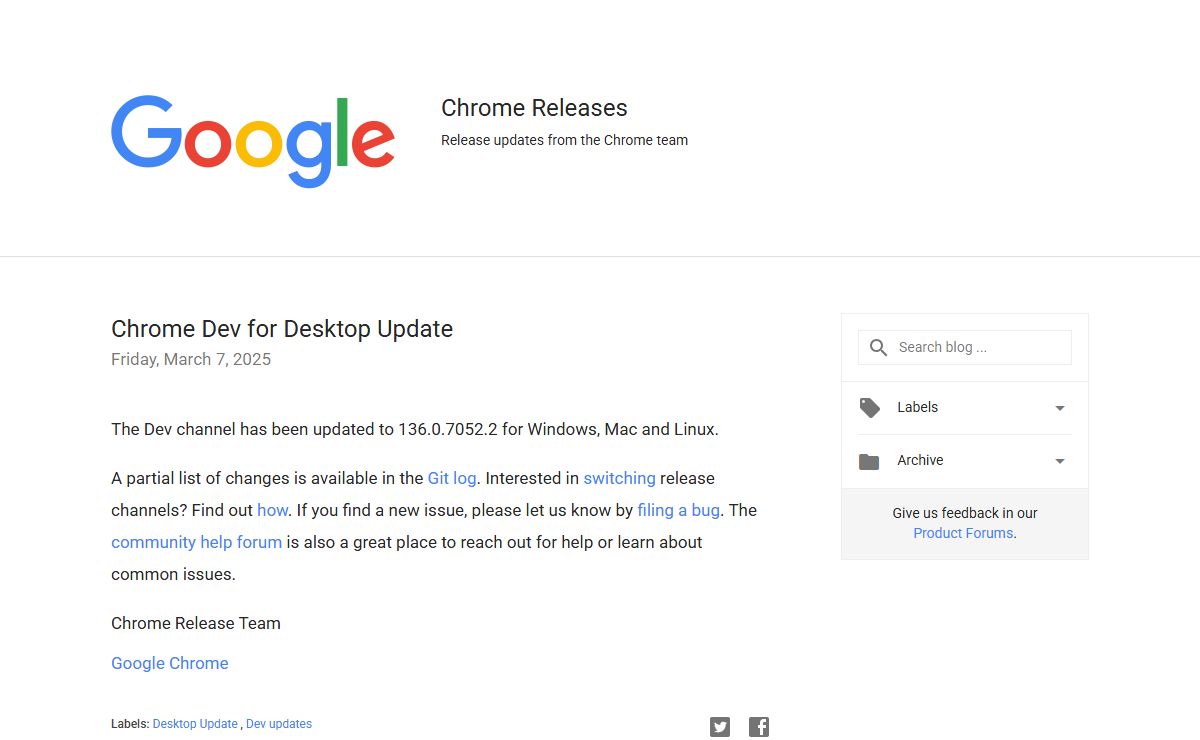Expand the Labels dropdown arrow
Image resolution: width=1200 pixels, height=740 pixels.
click(1060, 408)
